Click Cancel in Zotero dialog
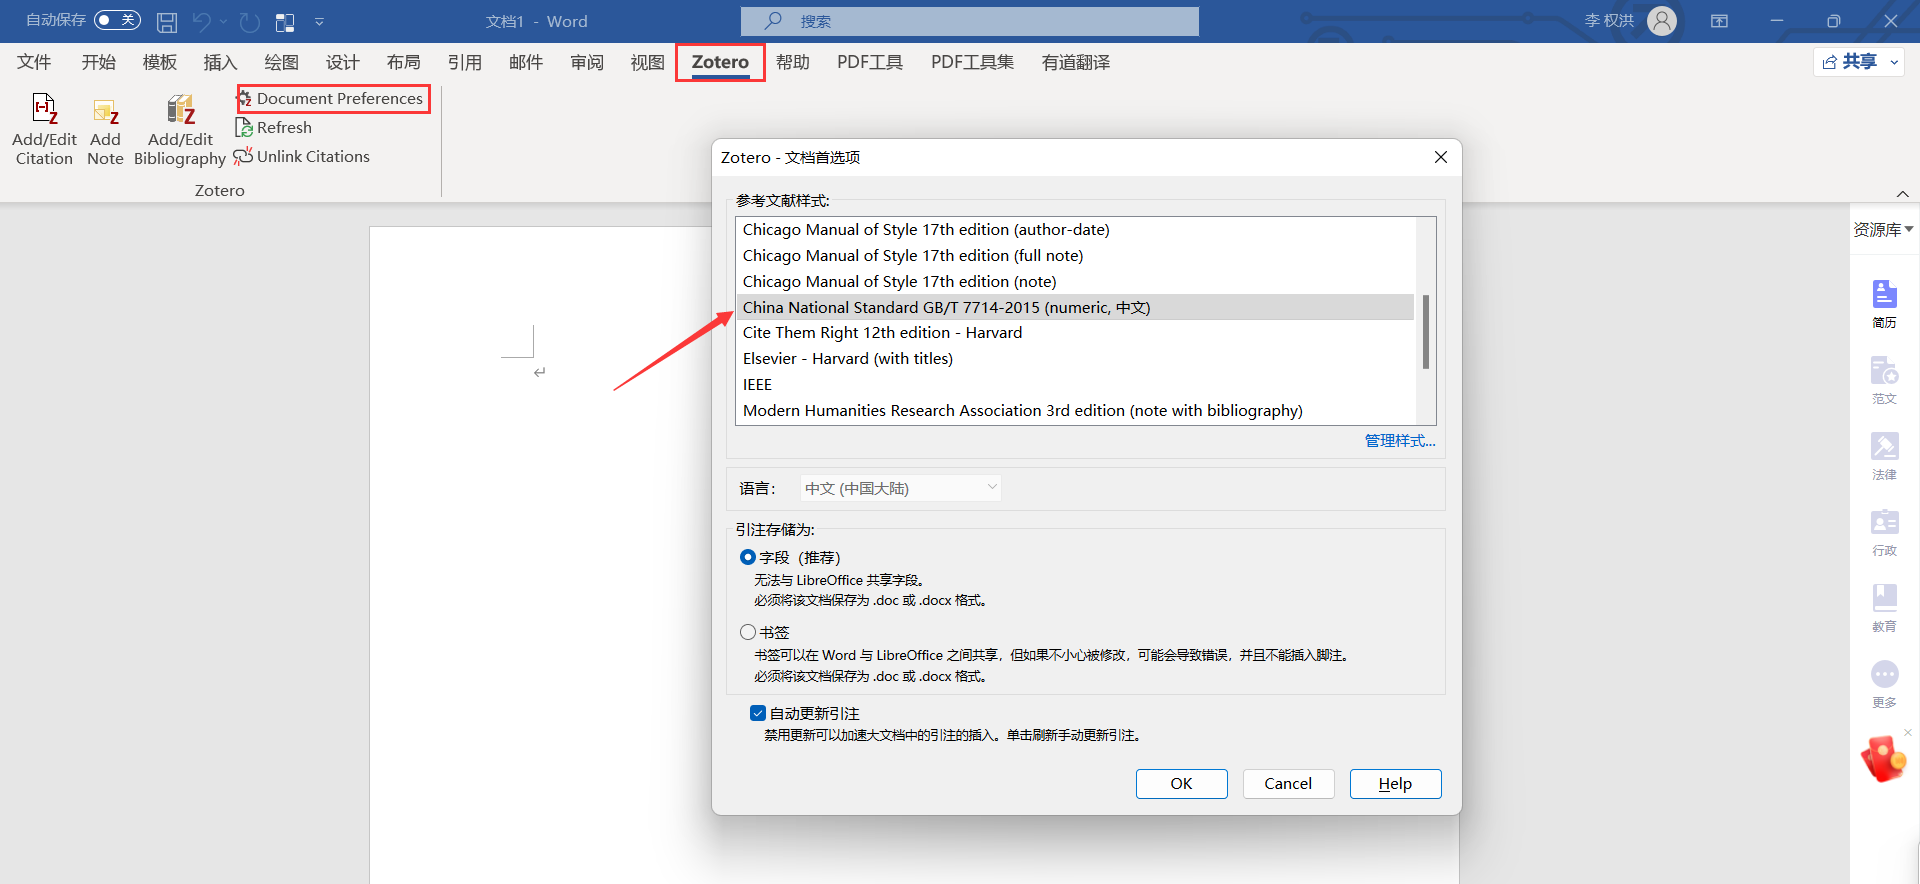 click(x=1288, y=784)
